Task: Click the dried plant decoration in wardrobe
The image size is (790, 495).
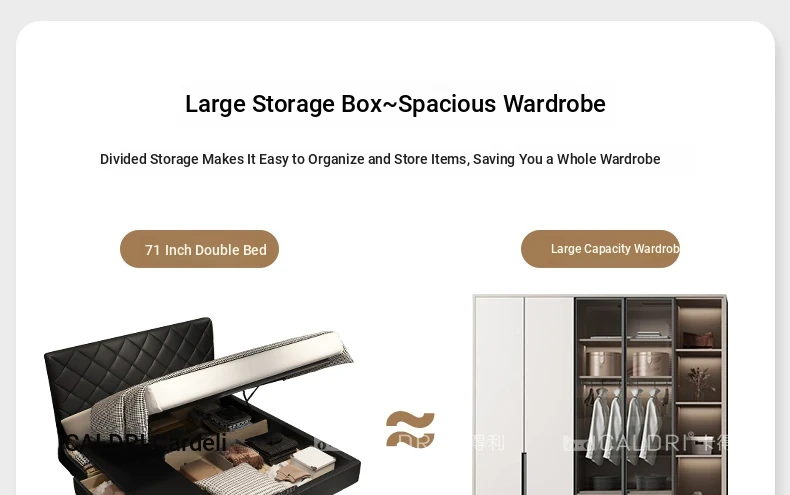Action: click(x=699, y=382)
